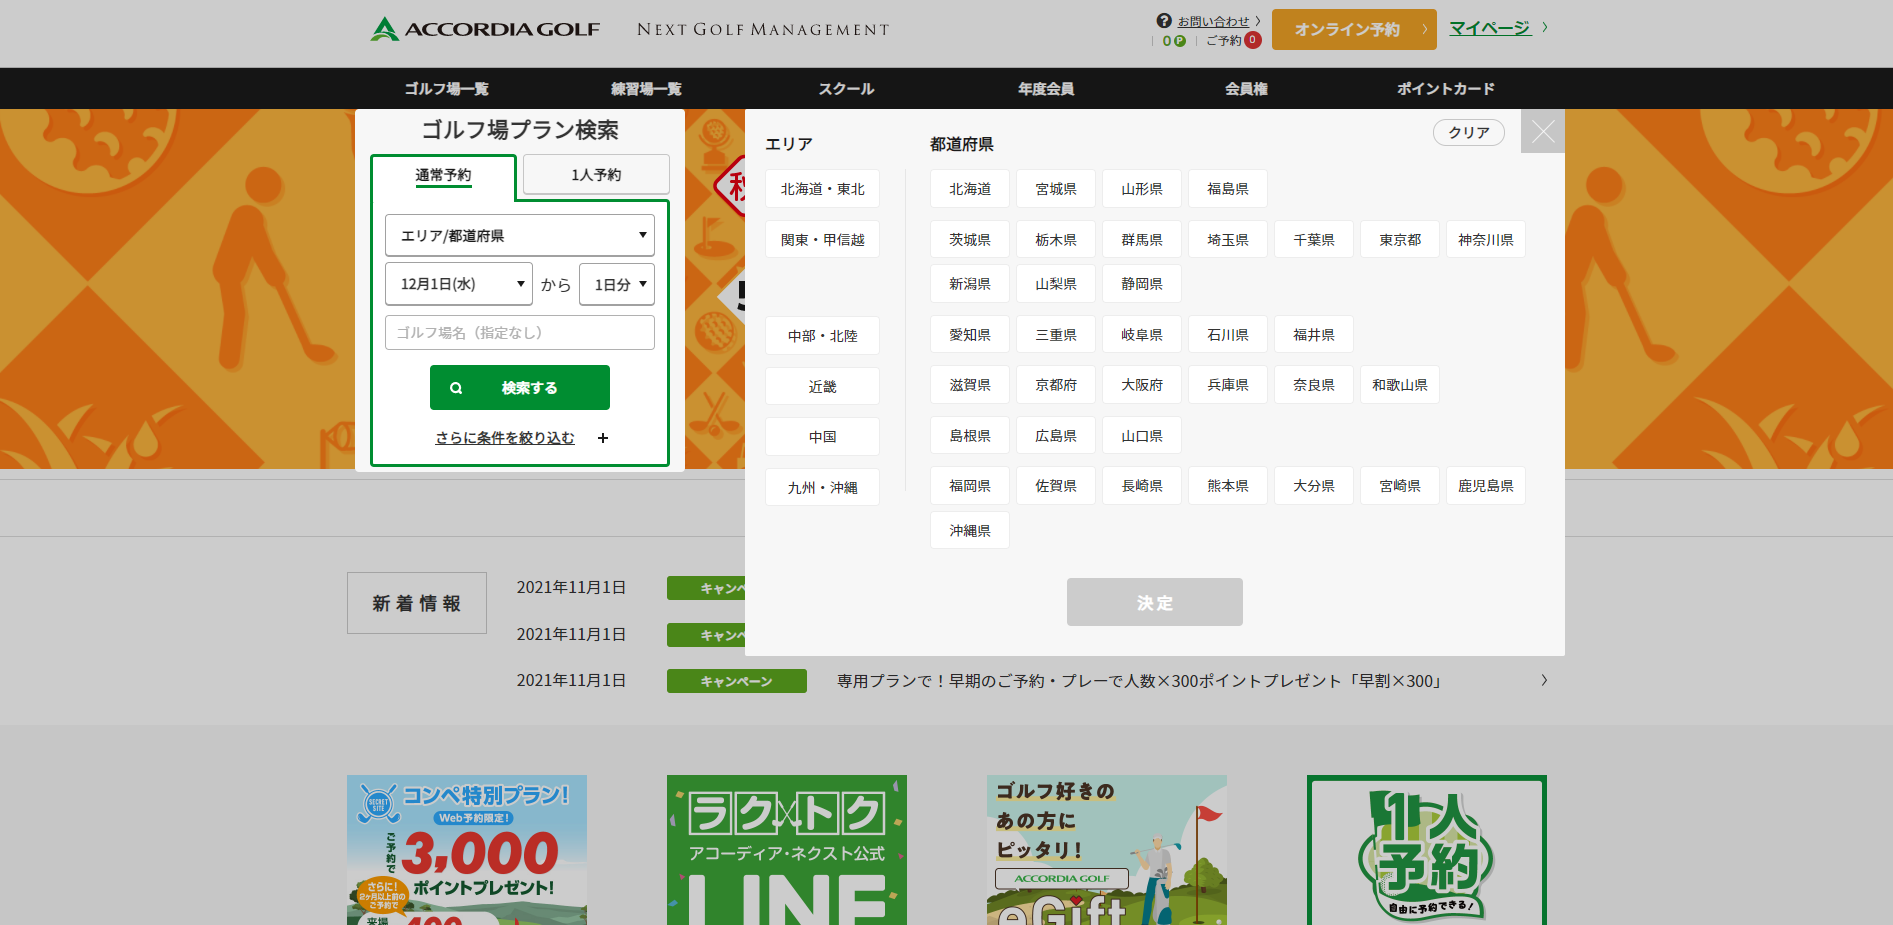This screenshot has height=925, width=1893.
Task: Open the 1日分 duration dropdown
Action: pos(617,284)
